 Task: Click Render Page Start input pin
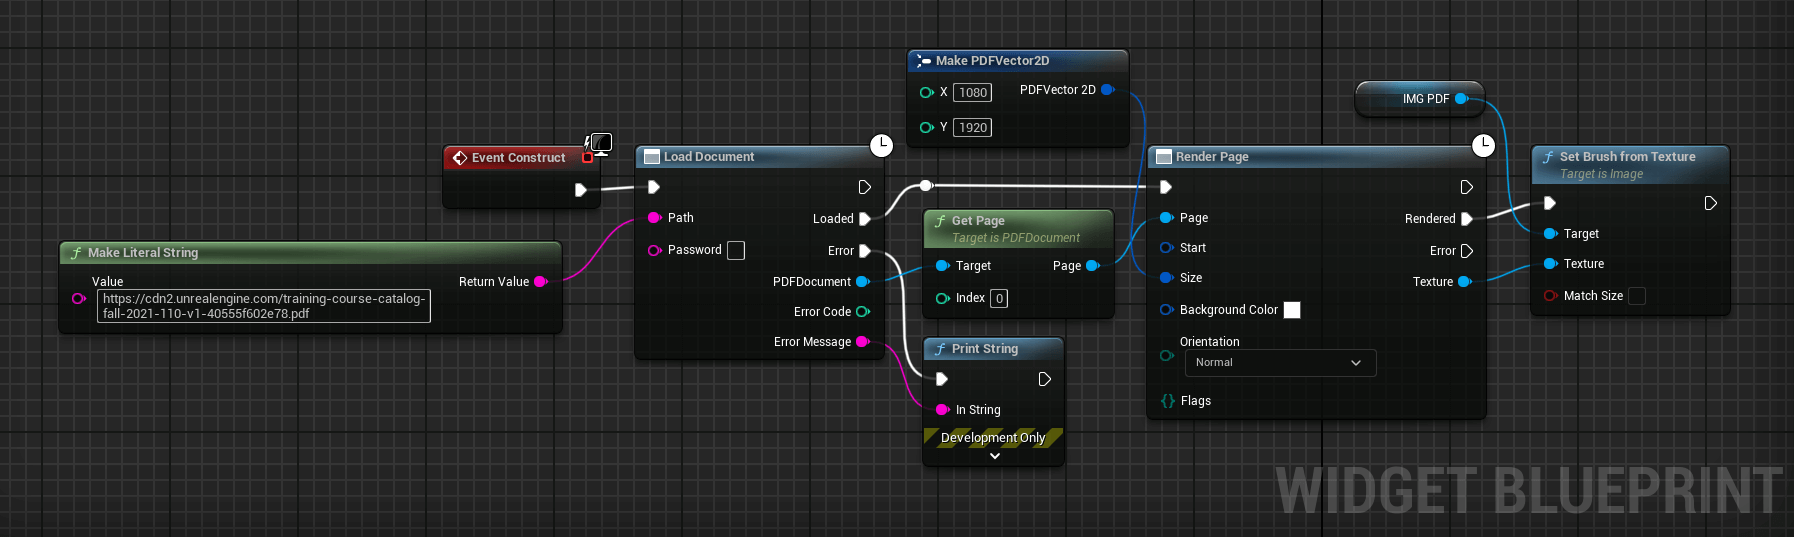tap(1166, 248)
